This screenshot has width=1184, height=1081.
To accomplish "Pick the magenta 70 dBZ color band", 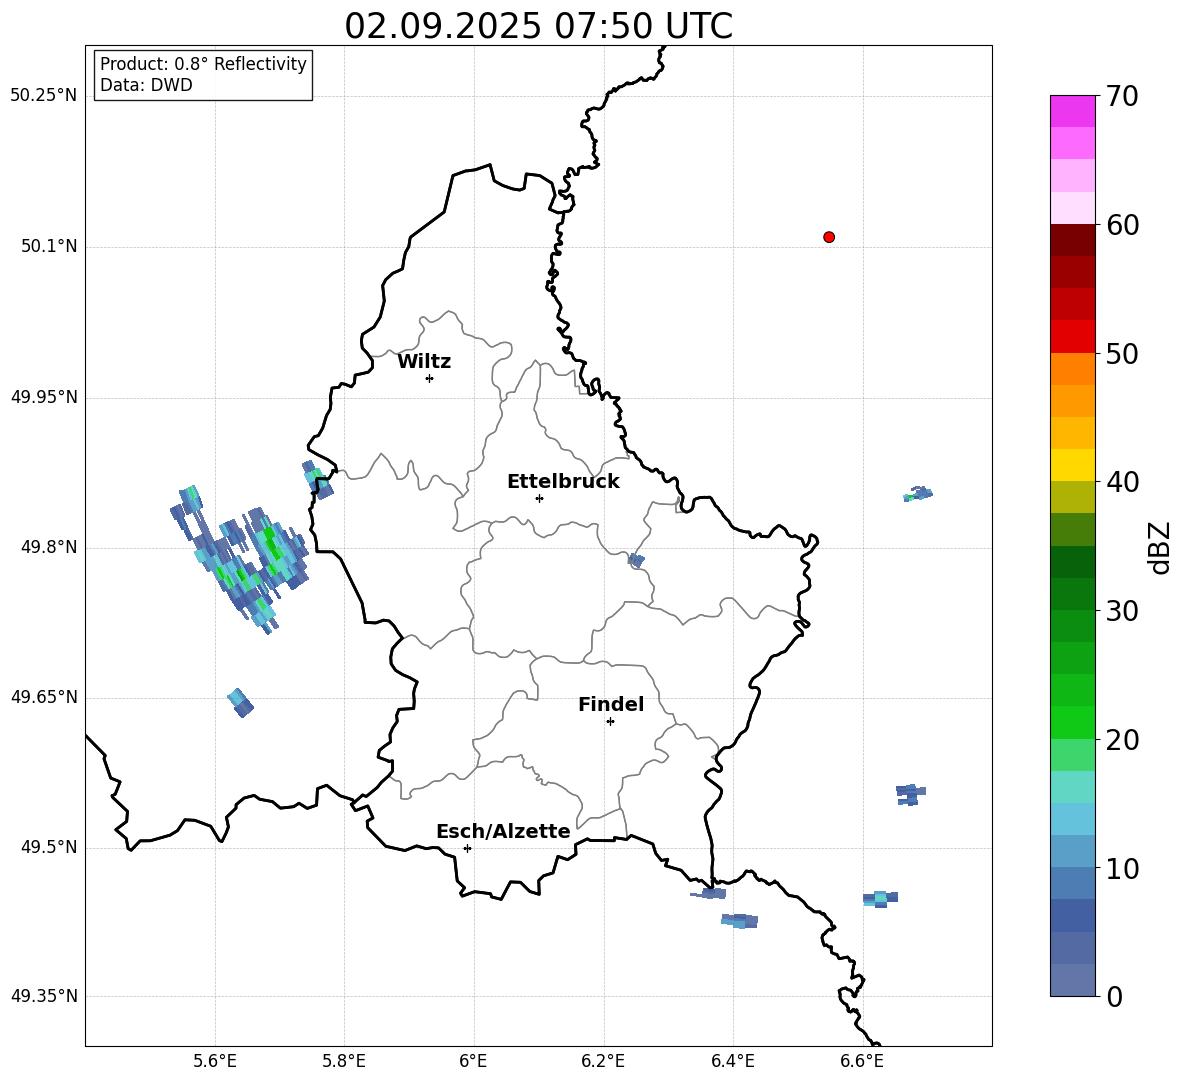I will [x=1072, y=111].
